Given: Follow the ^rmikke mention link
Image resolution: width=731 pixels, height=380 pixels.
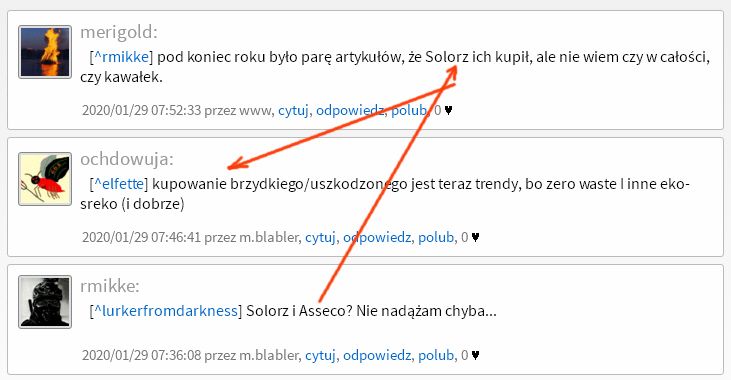Looking at the screenshot, I should click(x=121, y=57).
